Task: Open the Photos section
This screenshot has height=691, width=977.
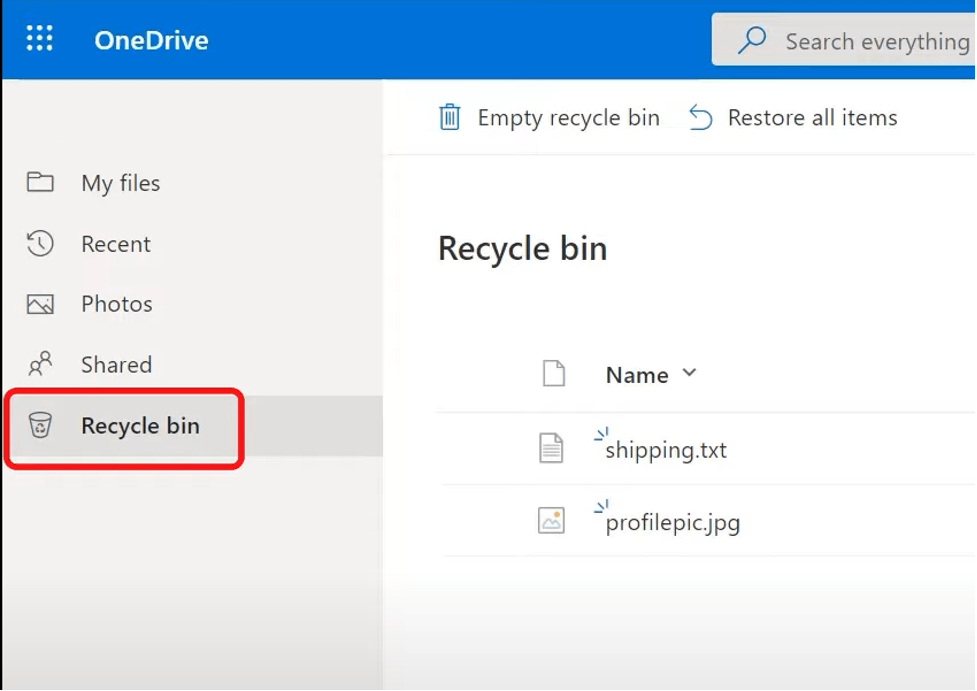Action: [117, 304]
